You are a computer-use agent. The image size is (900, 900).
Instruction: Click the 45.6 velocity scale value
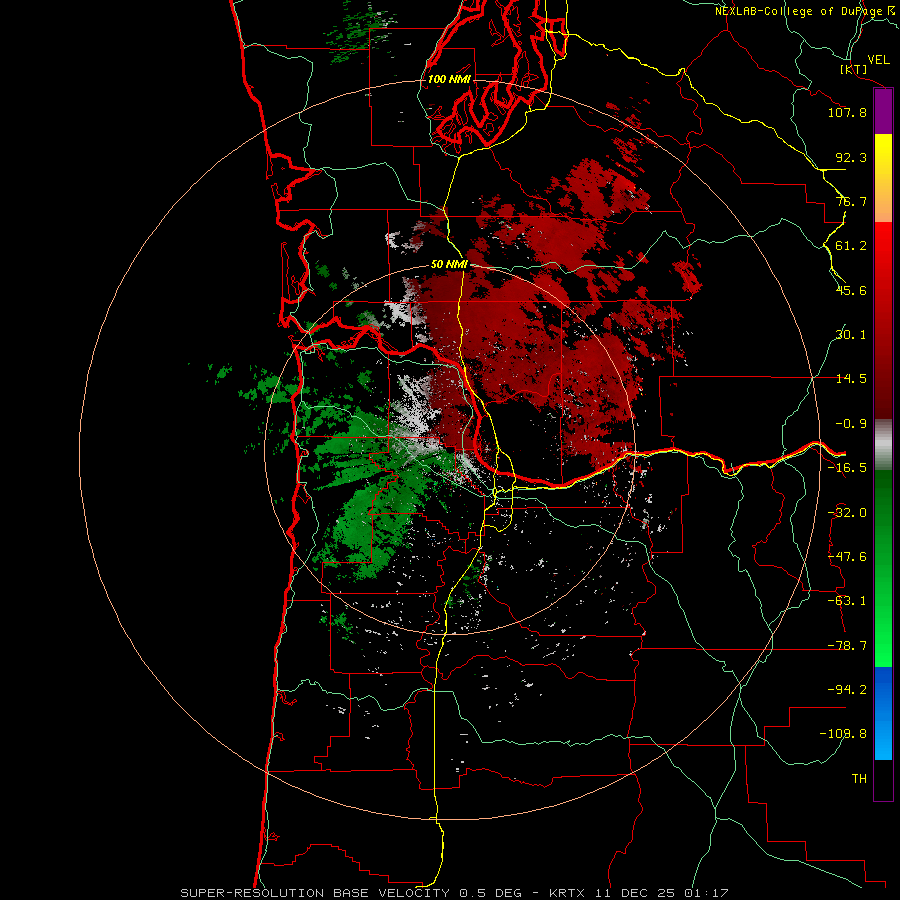(851, 290)
